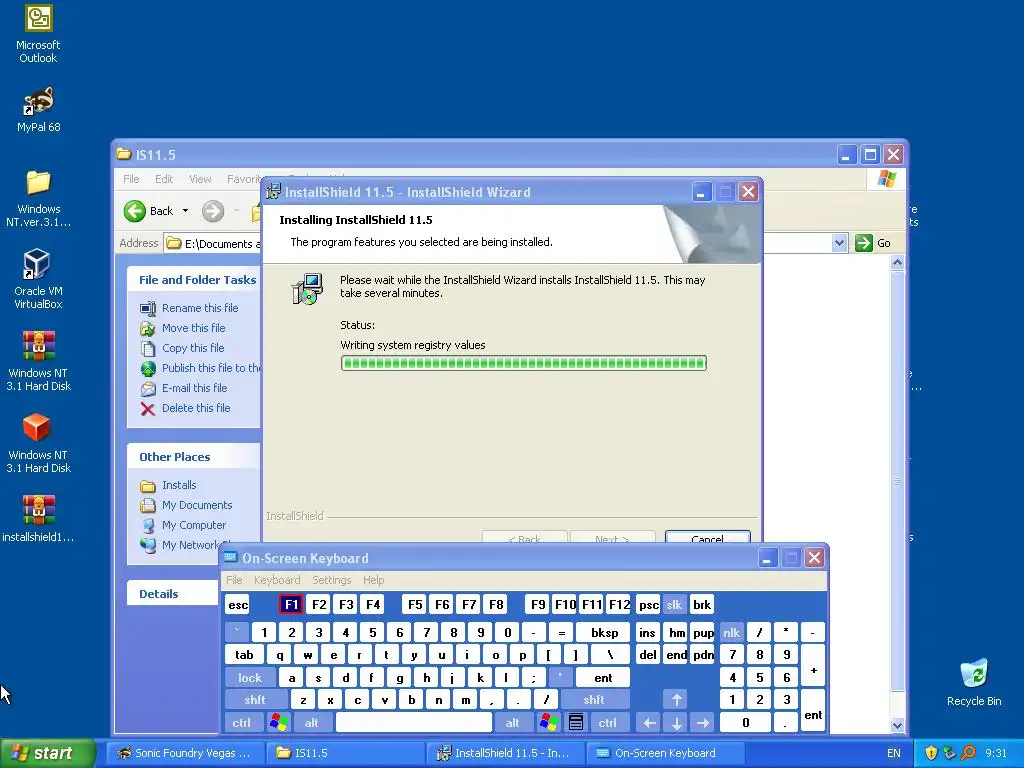Open the Back button history dropdown arrow

pyautogui.click(x=185, y=211)
